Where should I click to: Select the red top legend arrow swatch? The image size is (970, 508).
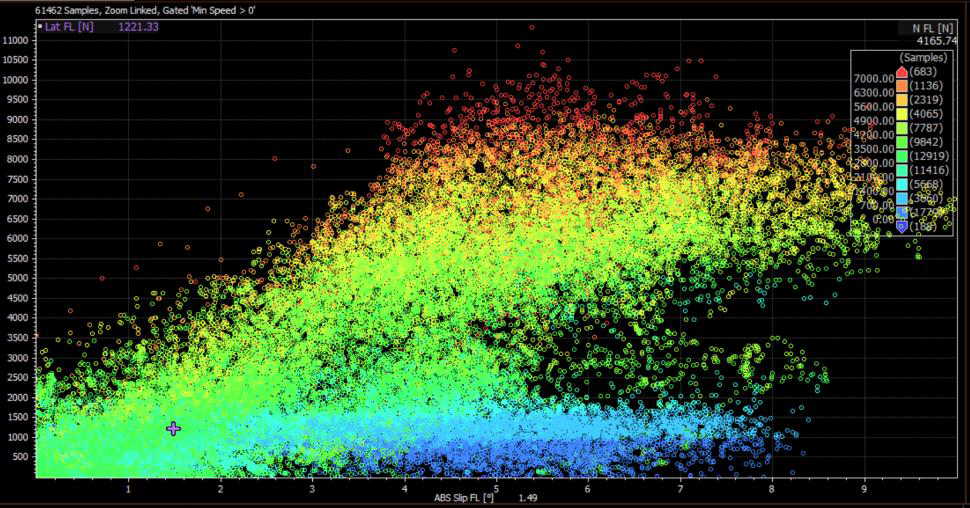902,72
